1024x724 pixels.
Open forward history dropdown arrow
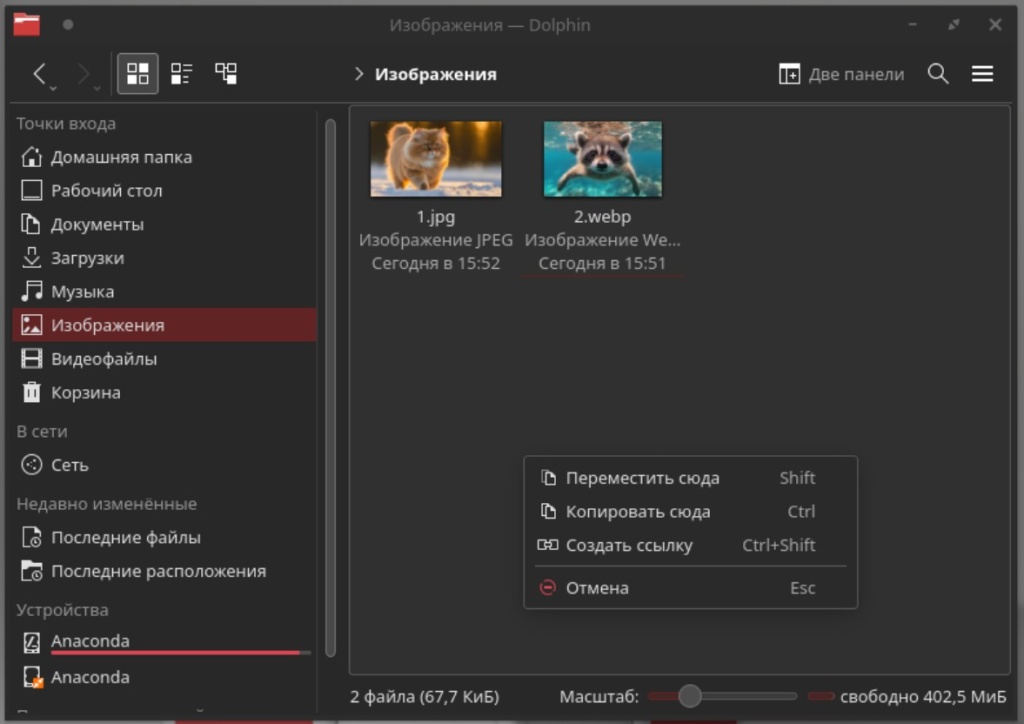[98, 89]
